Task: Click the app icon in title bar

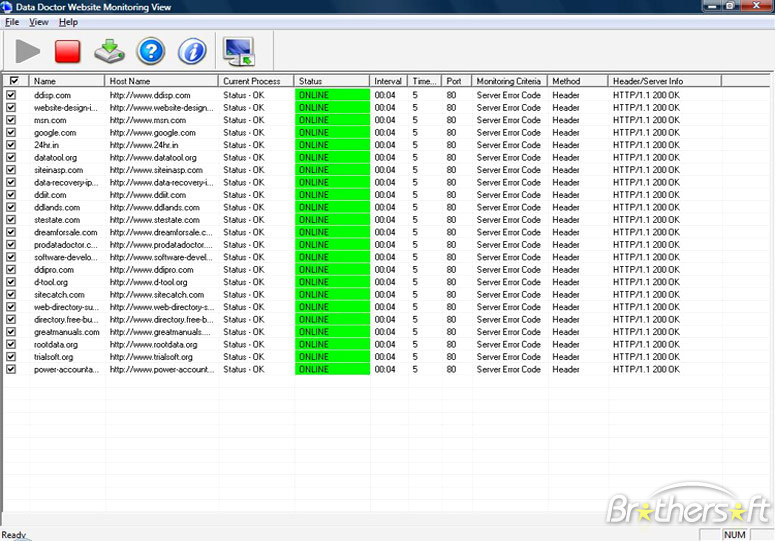Action: 6,7
